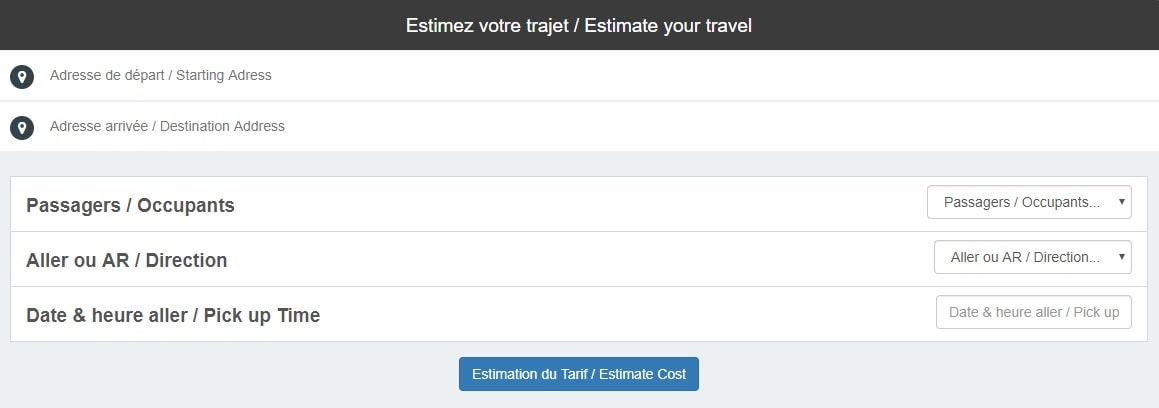Screen dimensions: 1159x408
Task: Click the Passagers / Occupants row label
Action: click(130, 205)
